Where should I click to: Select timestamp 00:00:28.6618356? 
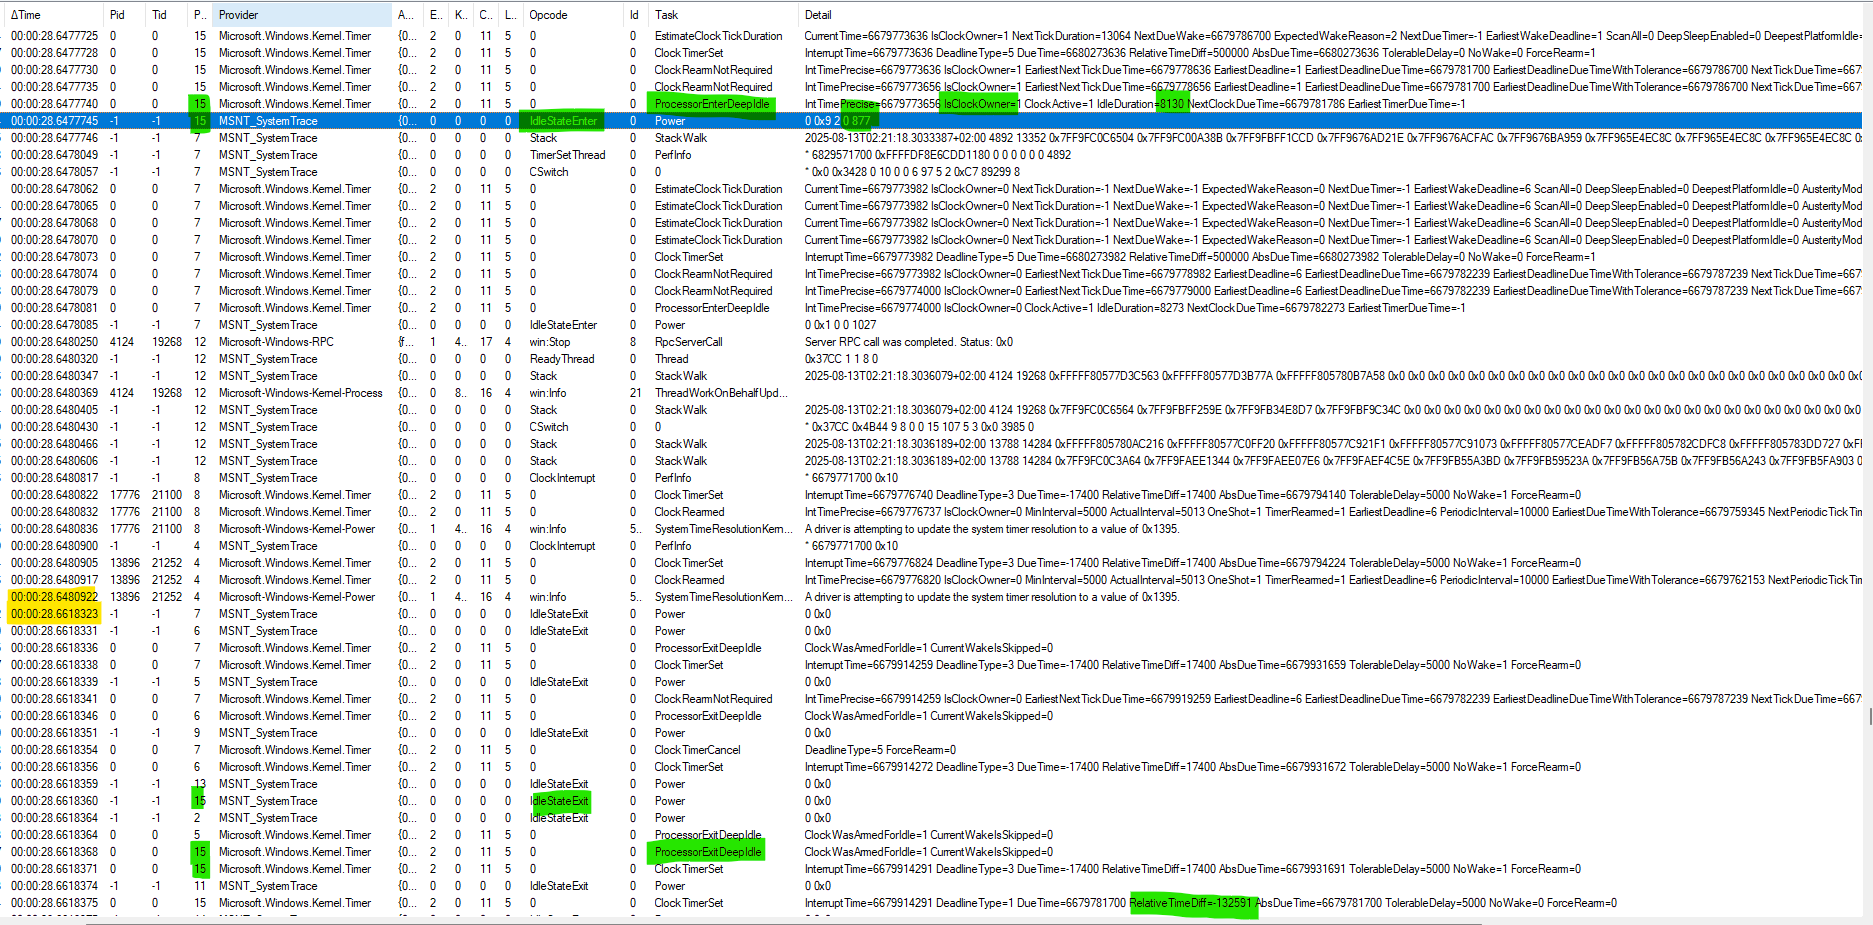point(55,767)
